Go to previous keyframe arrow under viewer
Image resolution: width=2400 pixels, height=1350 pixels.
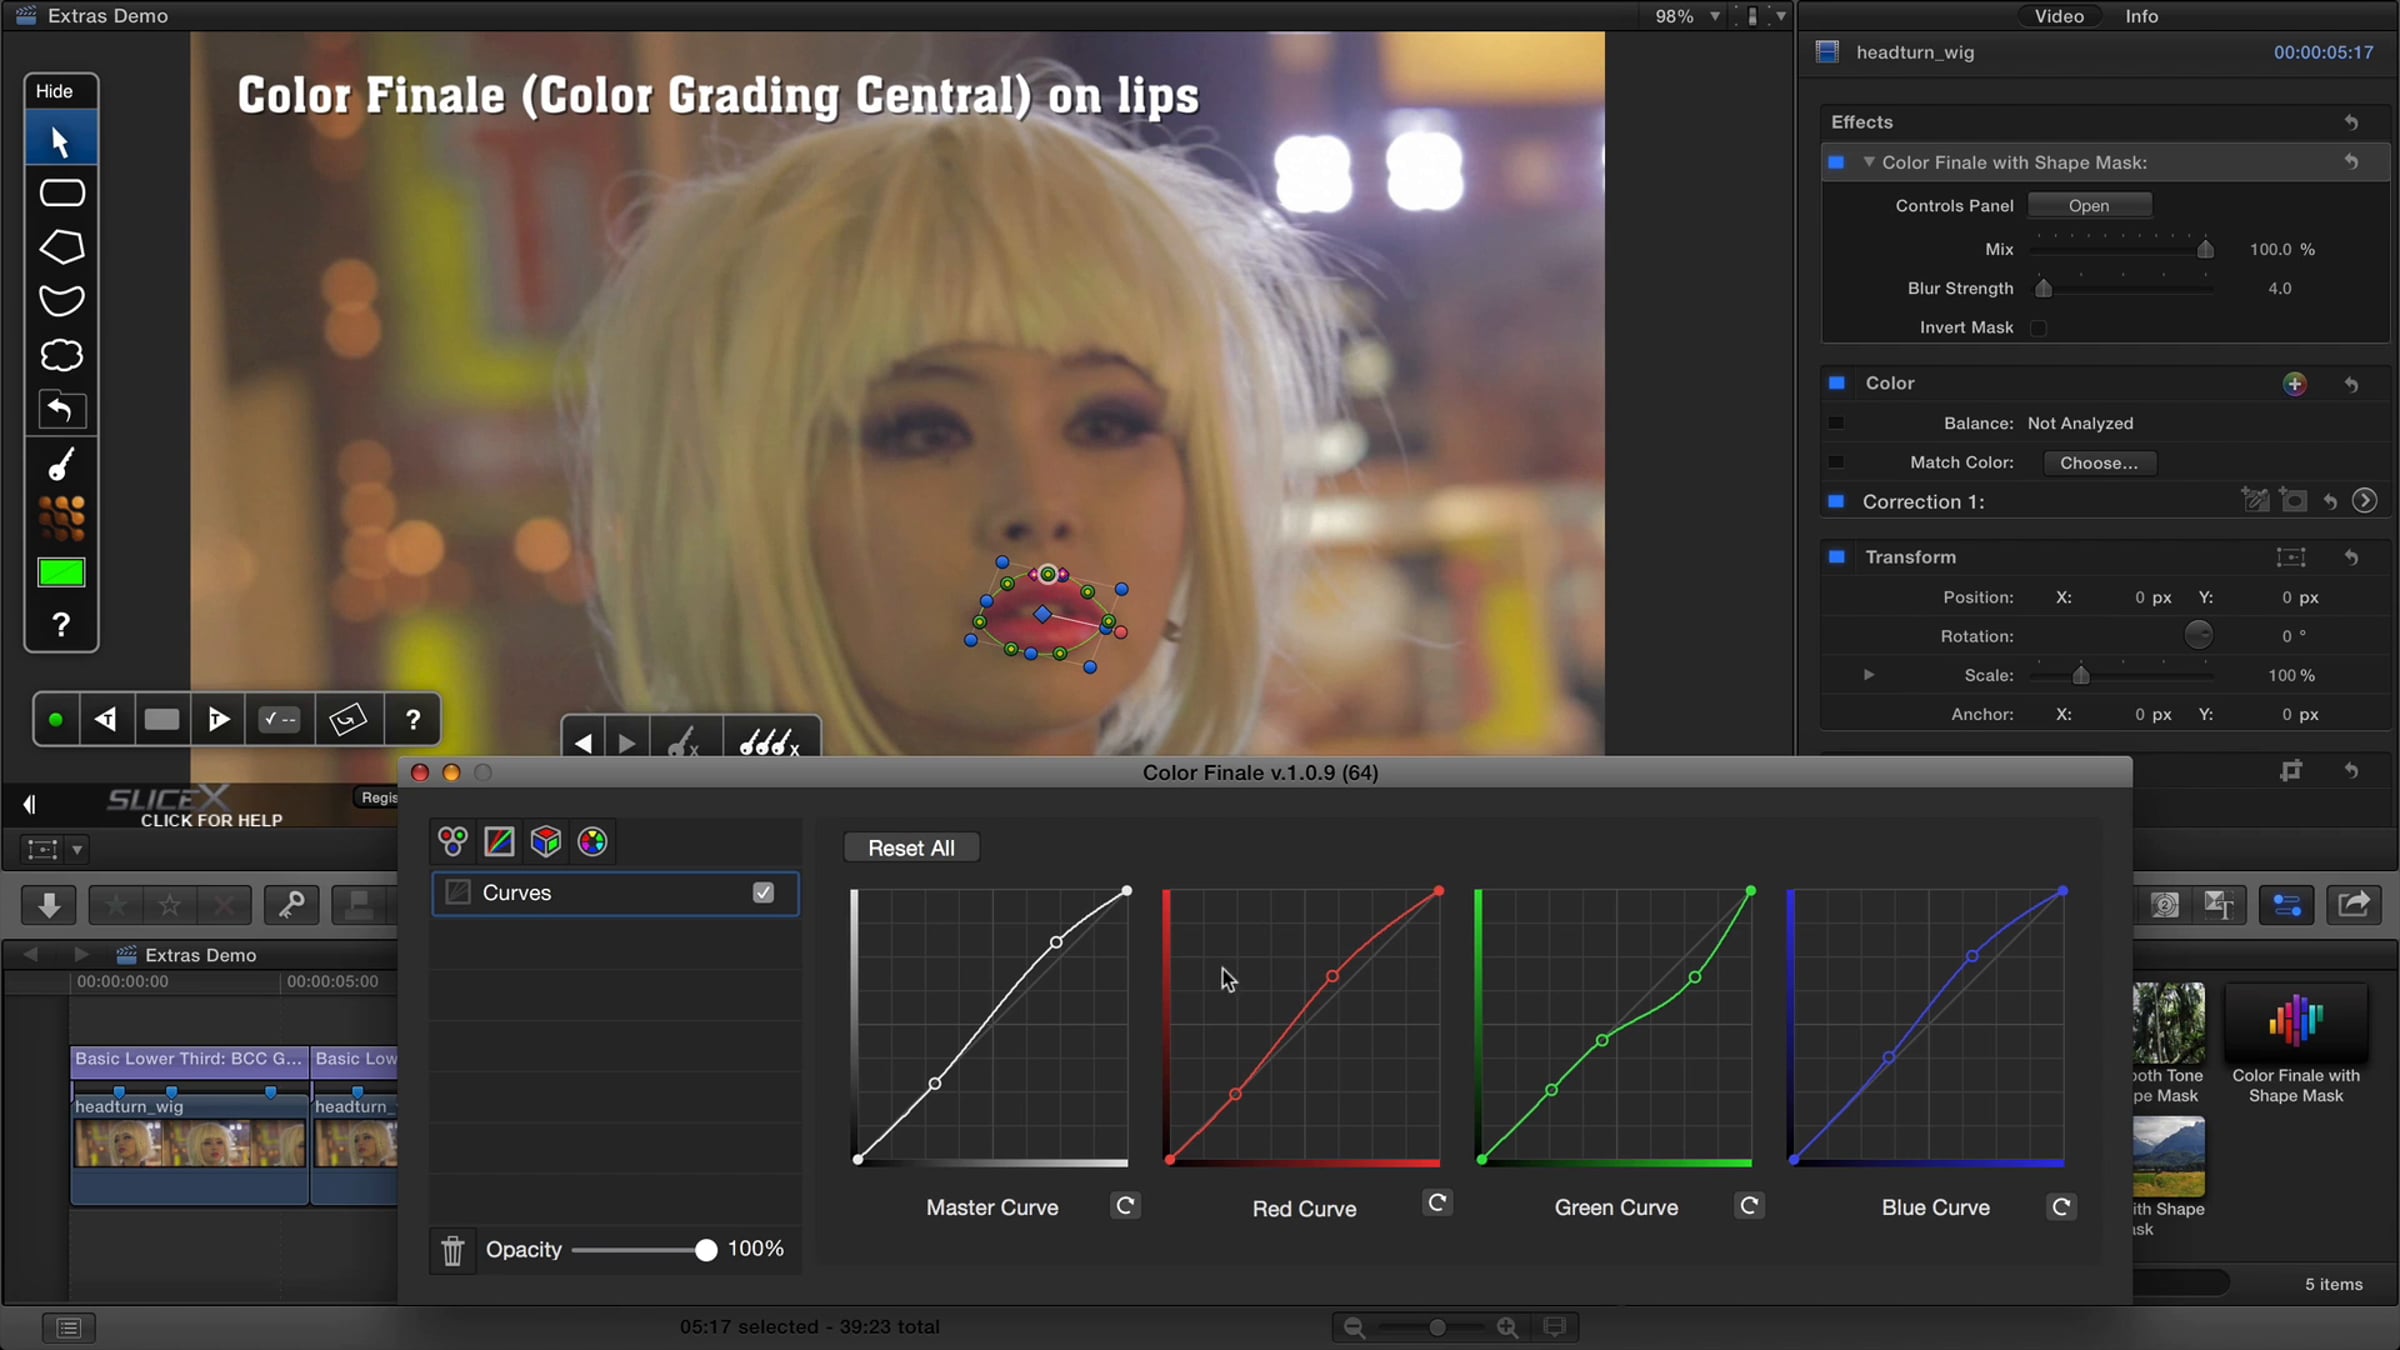pyautogui.click(x=583, y=743)
